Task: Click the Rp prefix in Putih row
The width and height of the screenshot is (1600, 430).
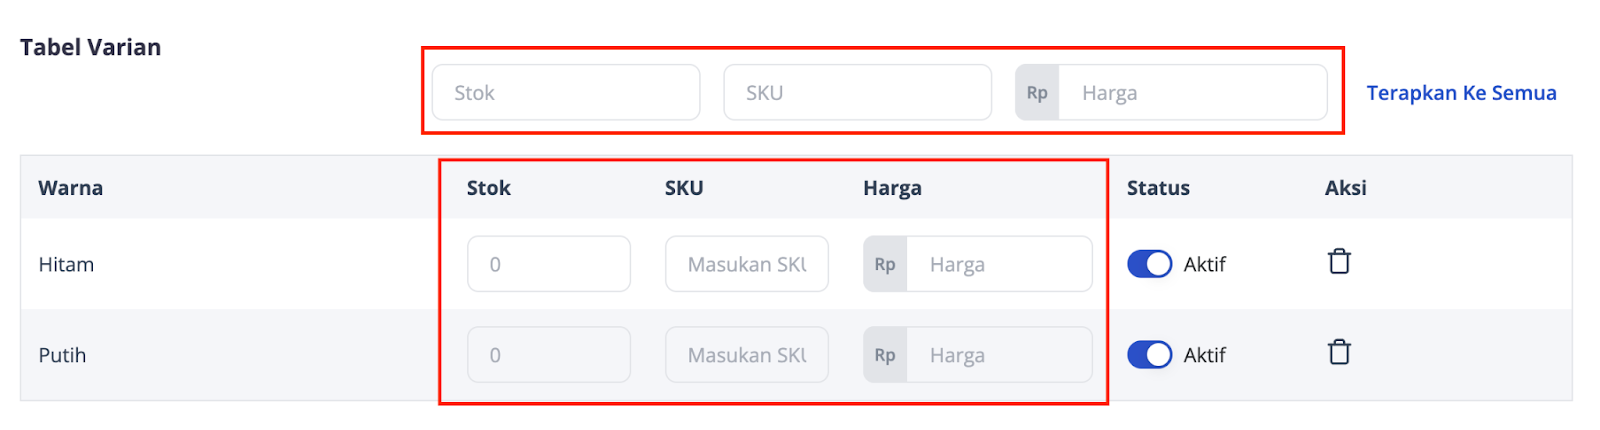Action: click(885, 355)
